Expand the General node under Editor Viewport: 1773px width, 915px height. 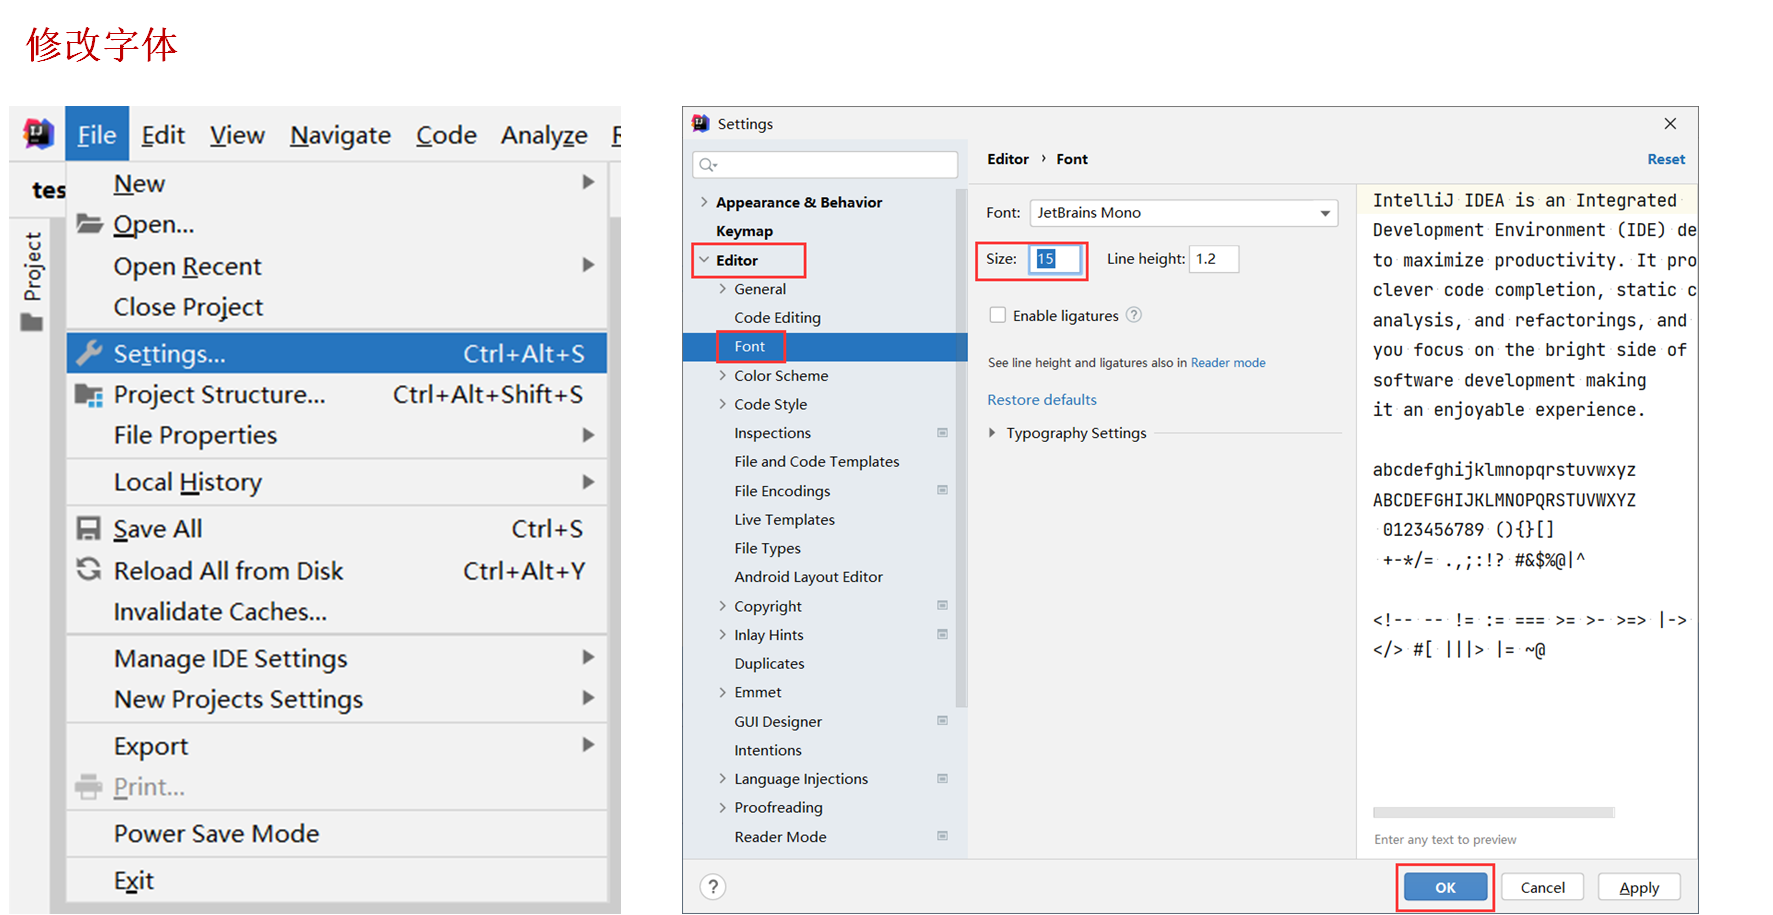tap(723, 289)
